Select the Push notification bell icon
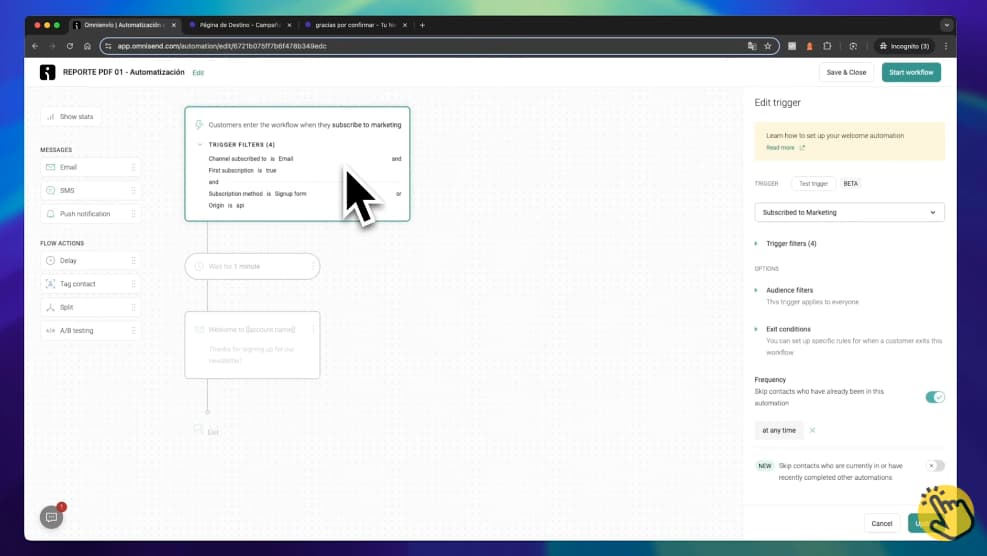Viewport: 987px width, 556px height. click(50, 214)
